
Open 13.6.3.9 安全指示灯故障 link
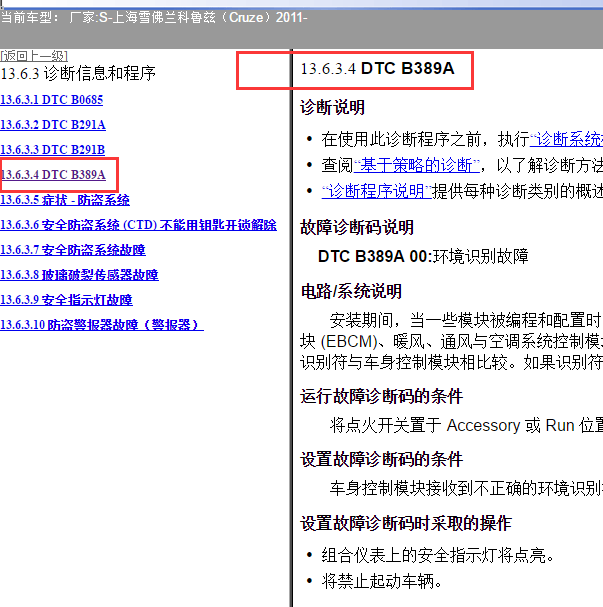[66, 300]
